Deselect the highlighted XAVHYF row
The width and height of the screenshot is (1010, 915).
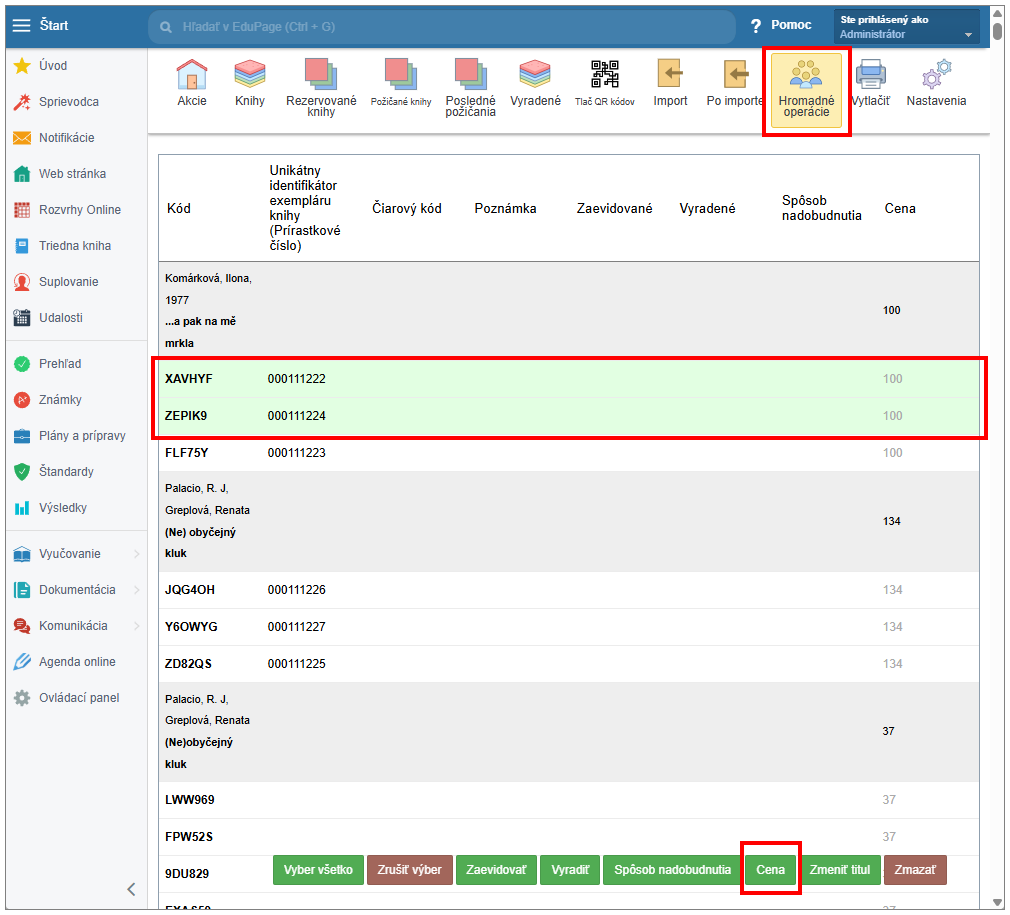click(x=190, y=379)
